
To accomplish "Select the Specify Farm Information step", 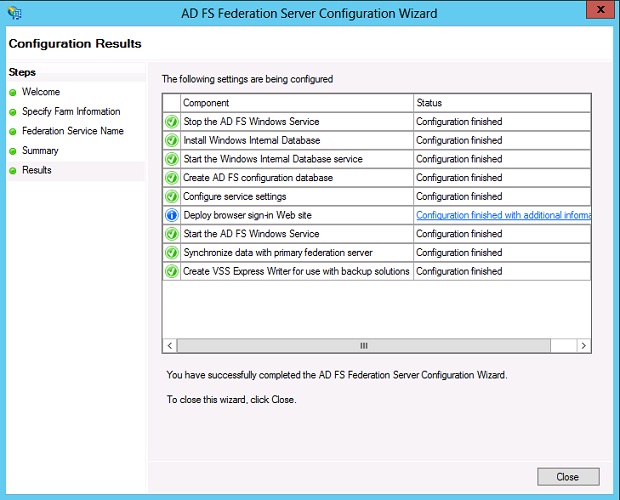I will (71, 111).
